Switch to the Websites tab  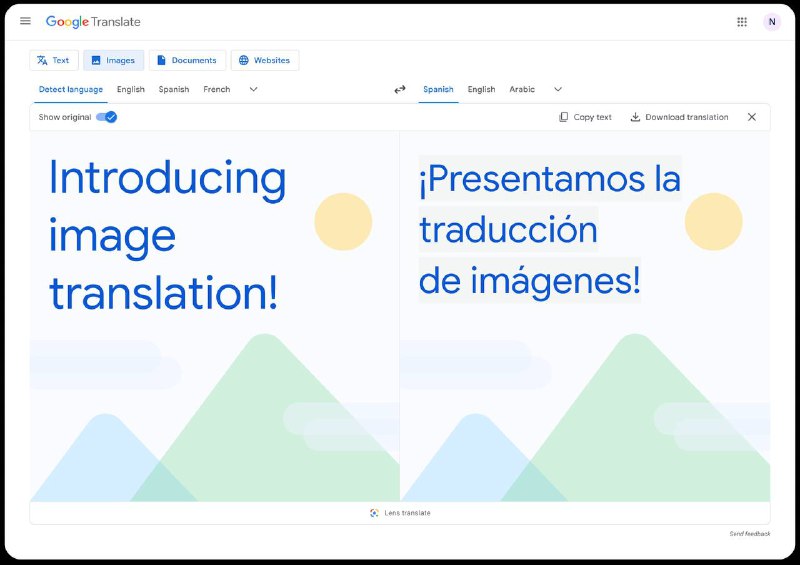point(264,60)
